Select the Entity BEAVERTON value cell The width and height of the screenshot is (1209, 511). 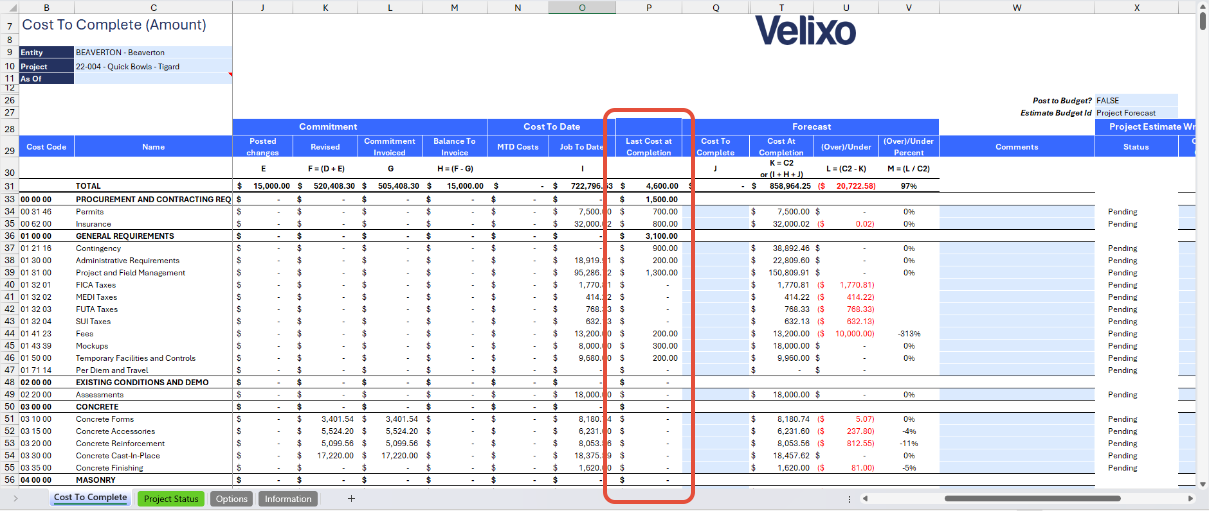coord(152,52)
